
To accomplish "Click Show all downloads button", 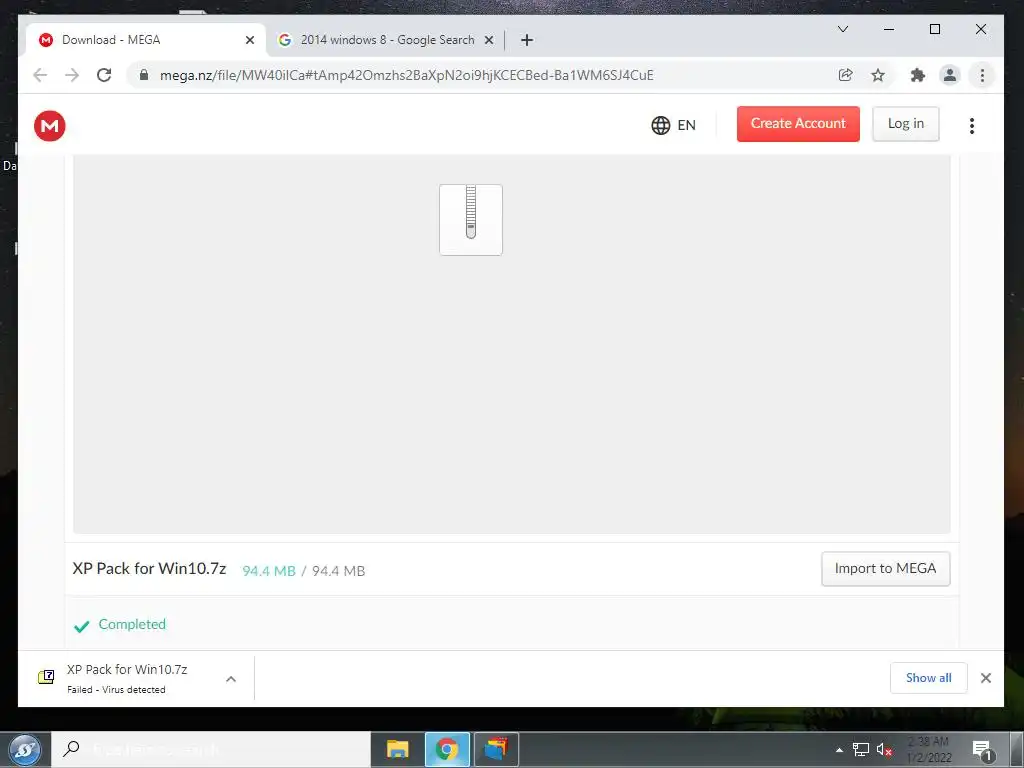I will 929,678.
